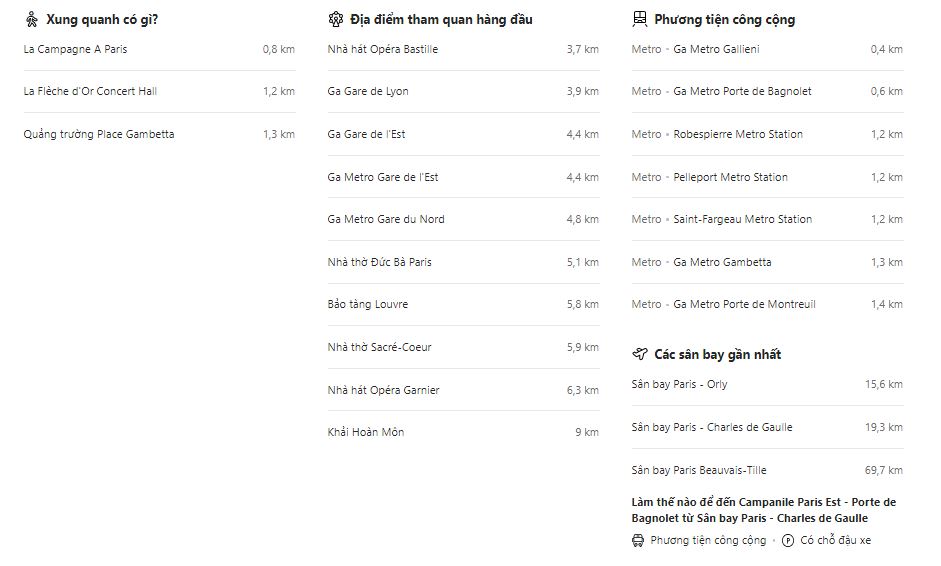Click the airplane icon beside Các sân bay gần nhất
This screenshot has width=941, height=566.
[x=640, y=354]
